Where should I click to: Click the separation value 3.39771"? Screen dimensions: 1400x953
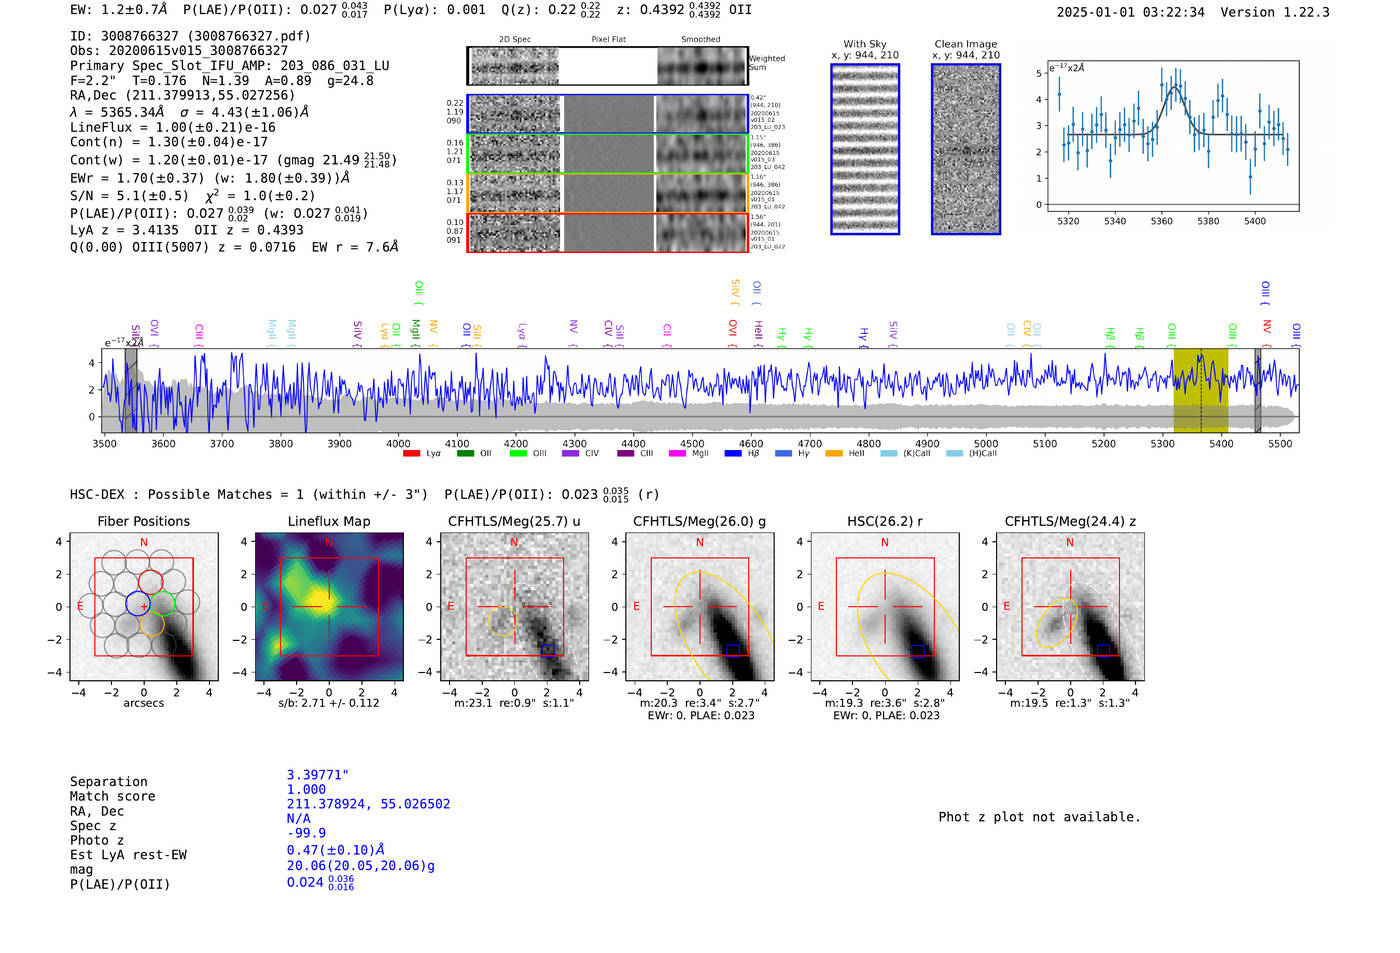(318, 775)
